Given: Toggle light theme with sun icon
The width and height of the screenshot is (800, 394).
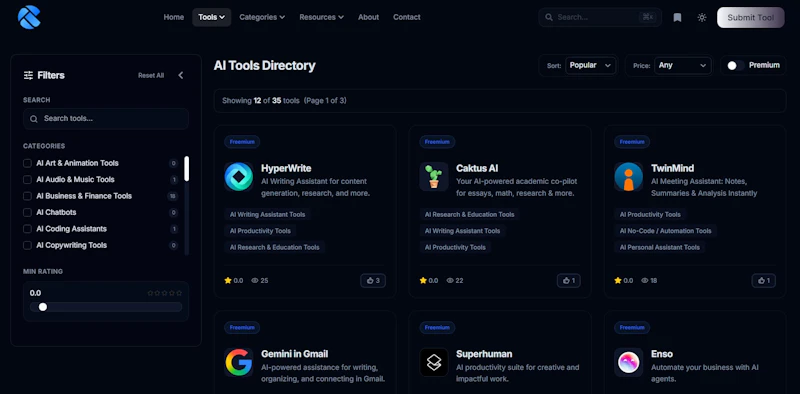Looking at the screenshot, I should 702,17.
